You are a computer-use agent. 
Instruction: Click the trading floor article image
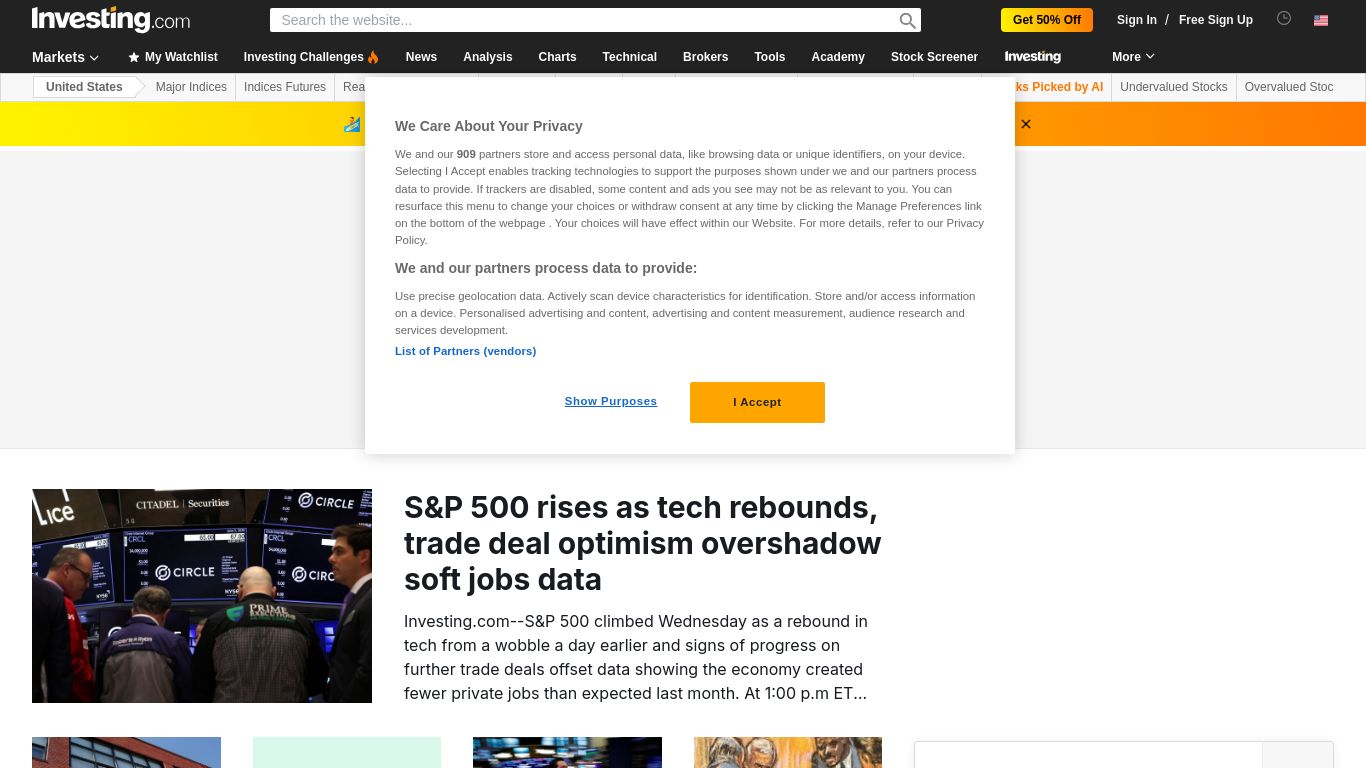tap(202, 596)
